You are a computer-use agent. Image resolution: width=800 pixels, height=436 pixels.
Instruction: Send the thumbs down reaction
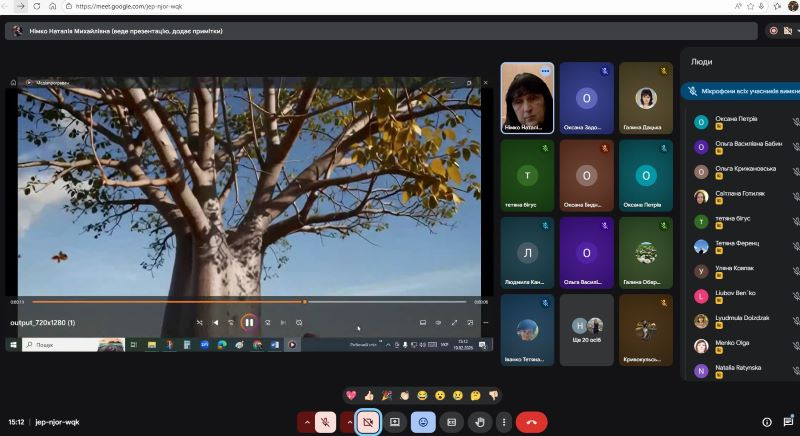[x=492, y=395]
